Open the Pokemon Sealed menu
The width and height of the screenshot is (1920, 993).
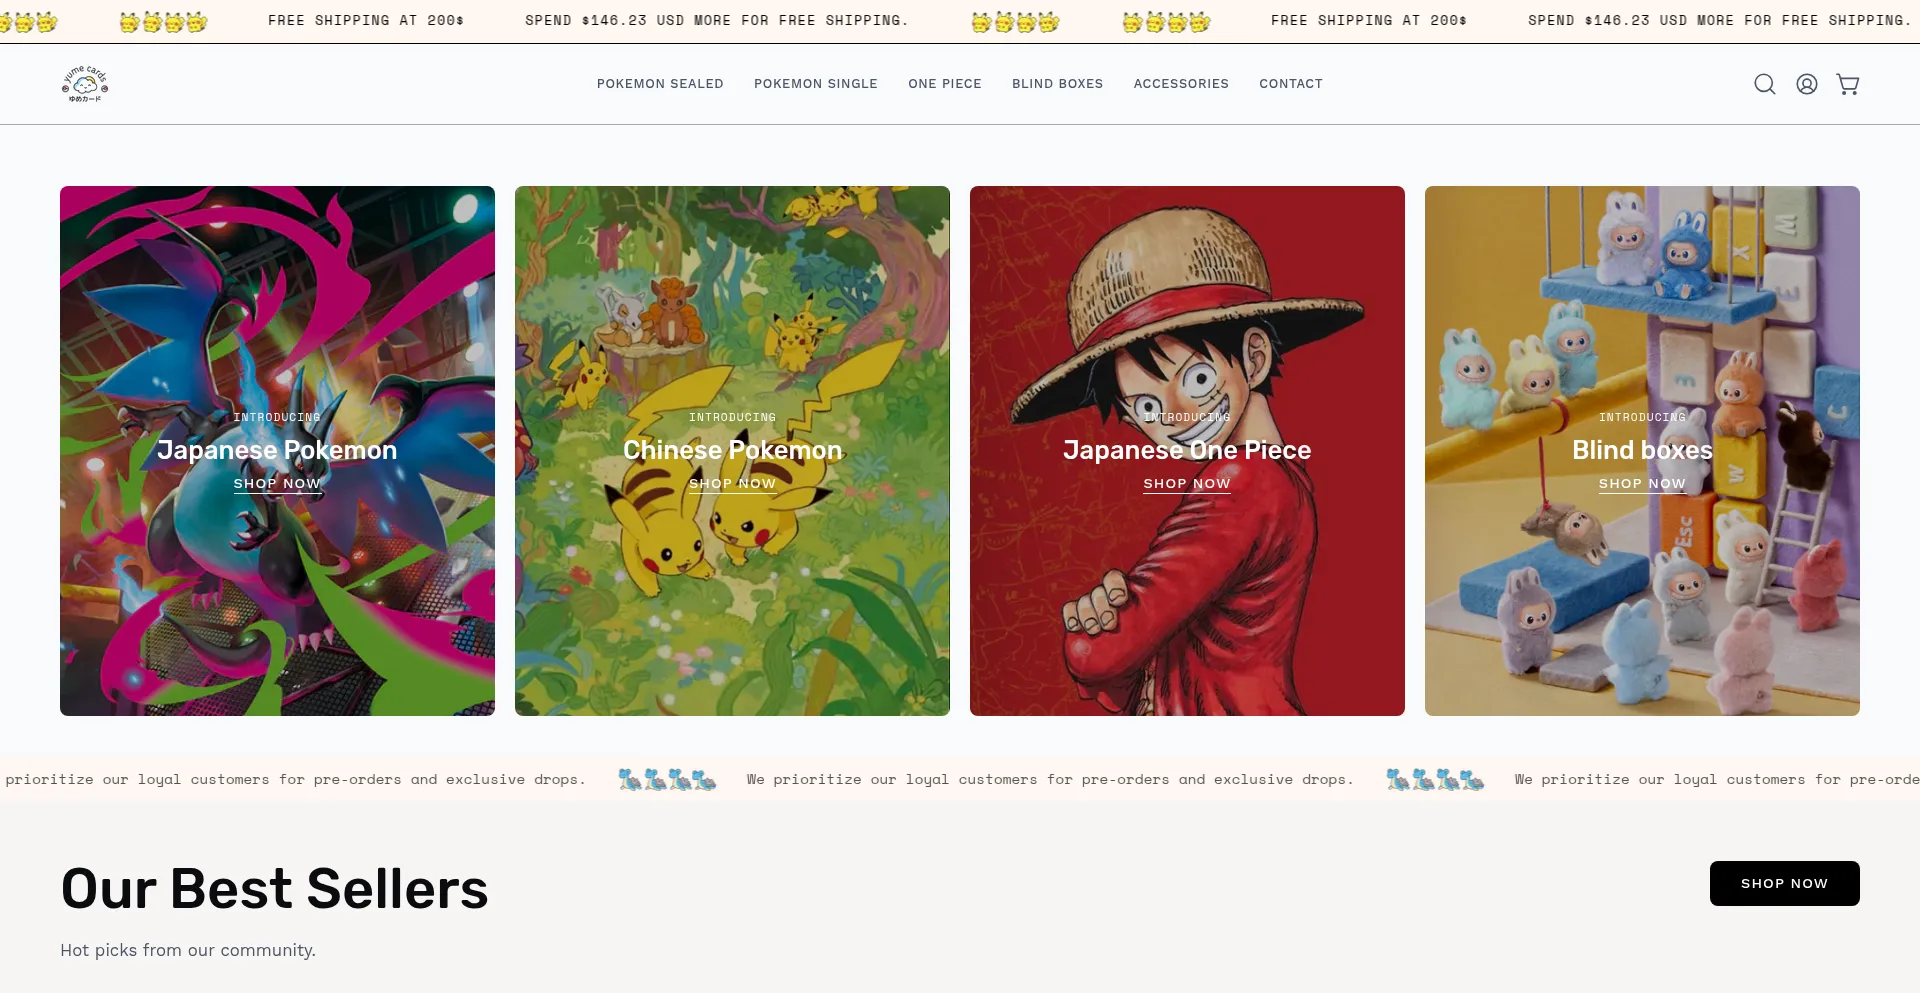[660, 84]
